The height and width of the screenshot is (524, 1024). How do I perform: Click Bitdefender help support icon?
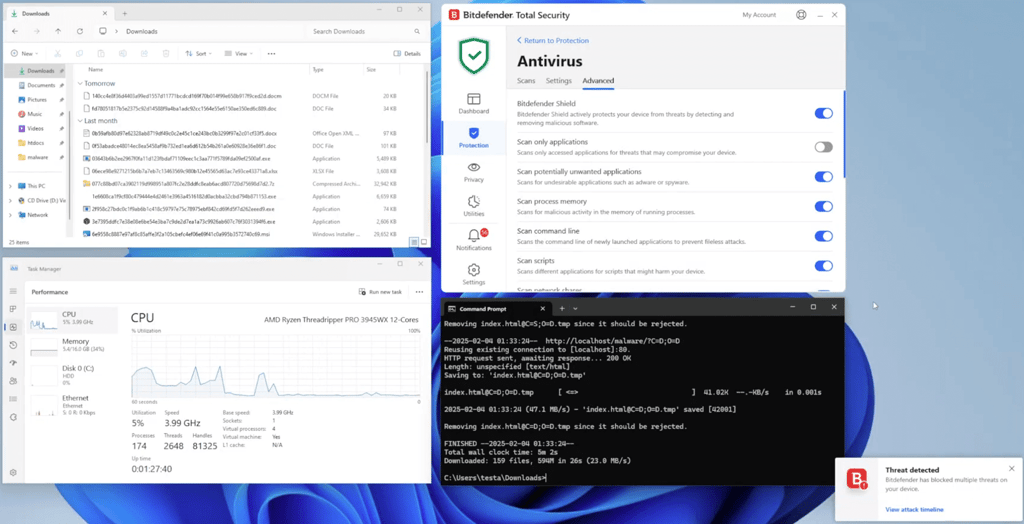[x=801, y=15]
